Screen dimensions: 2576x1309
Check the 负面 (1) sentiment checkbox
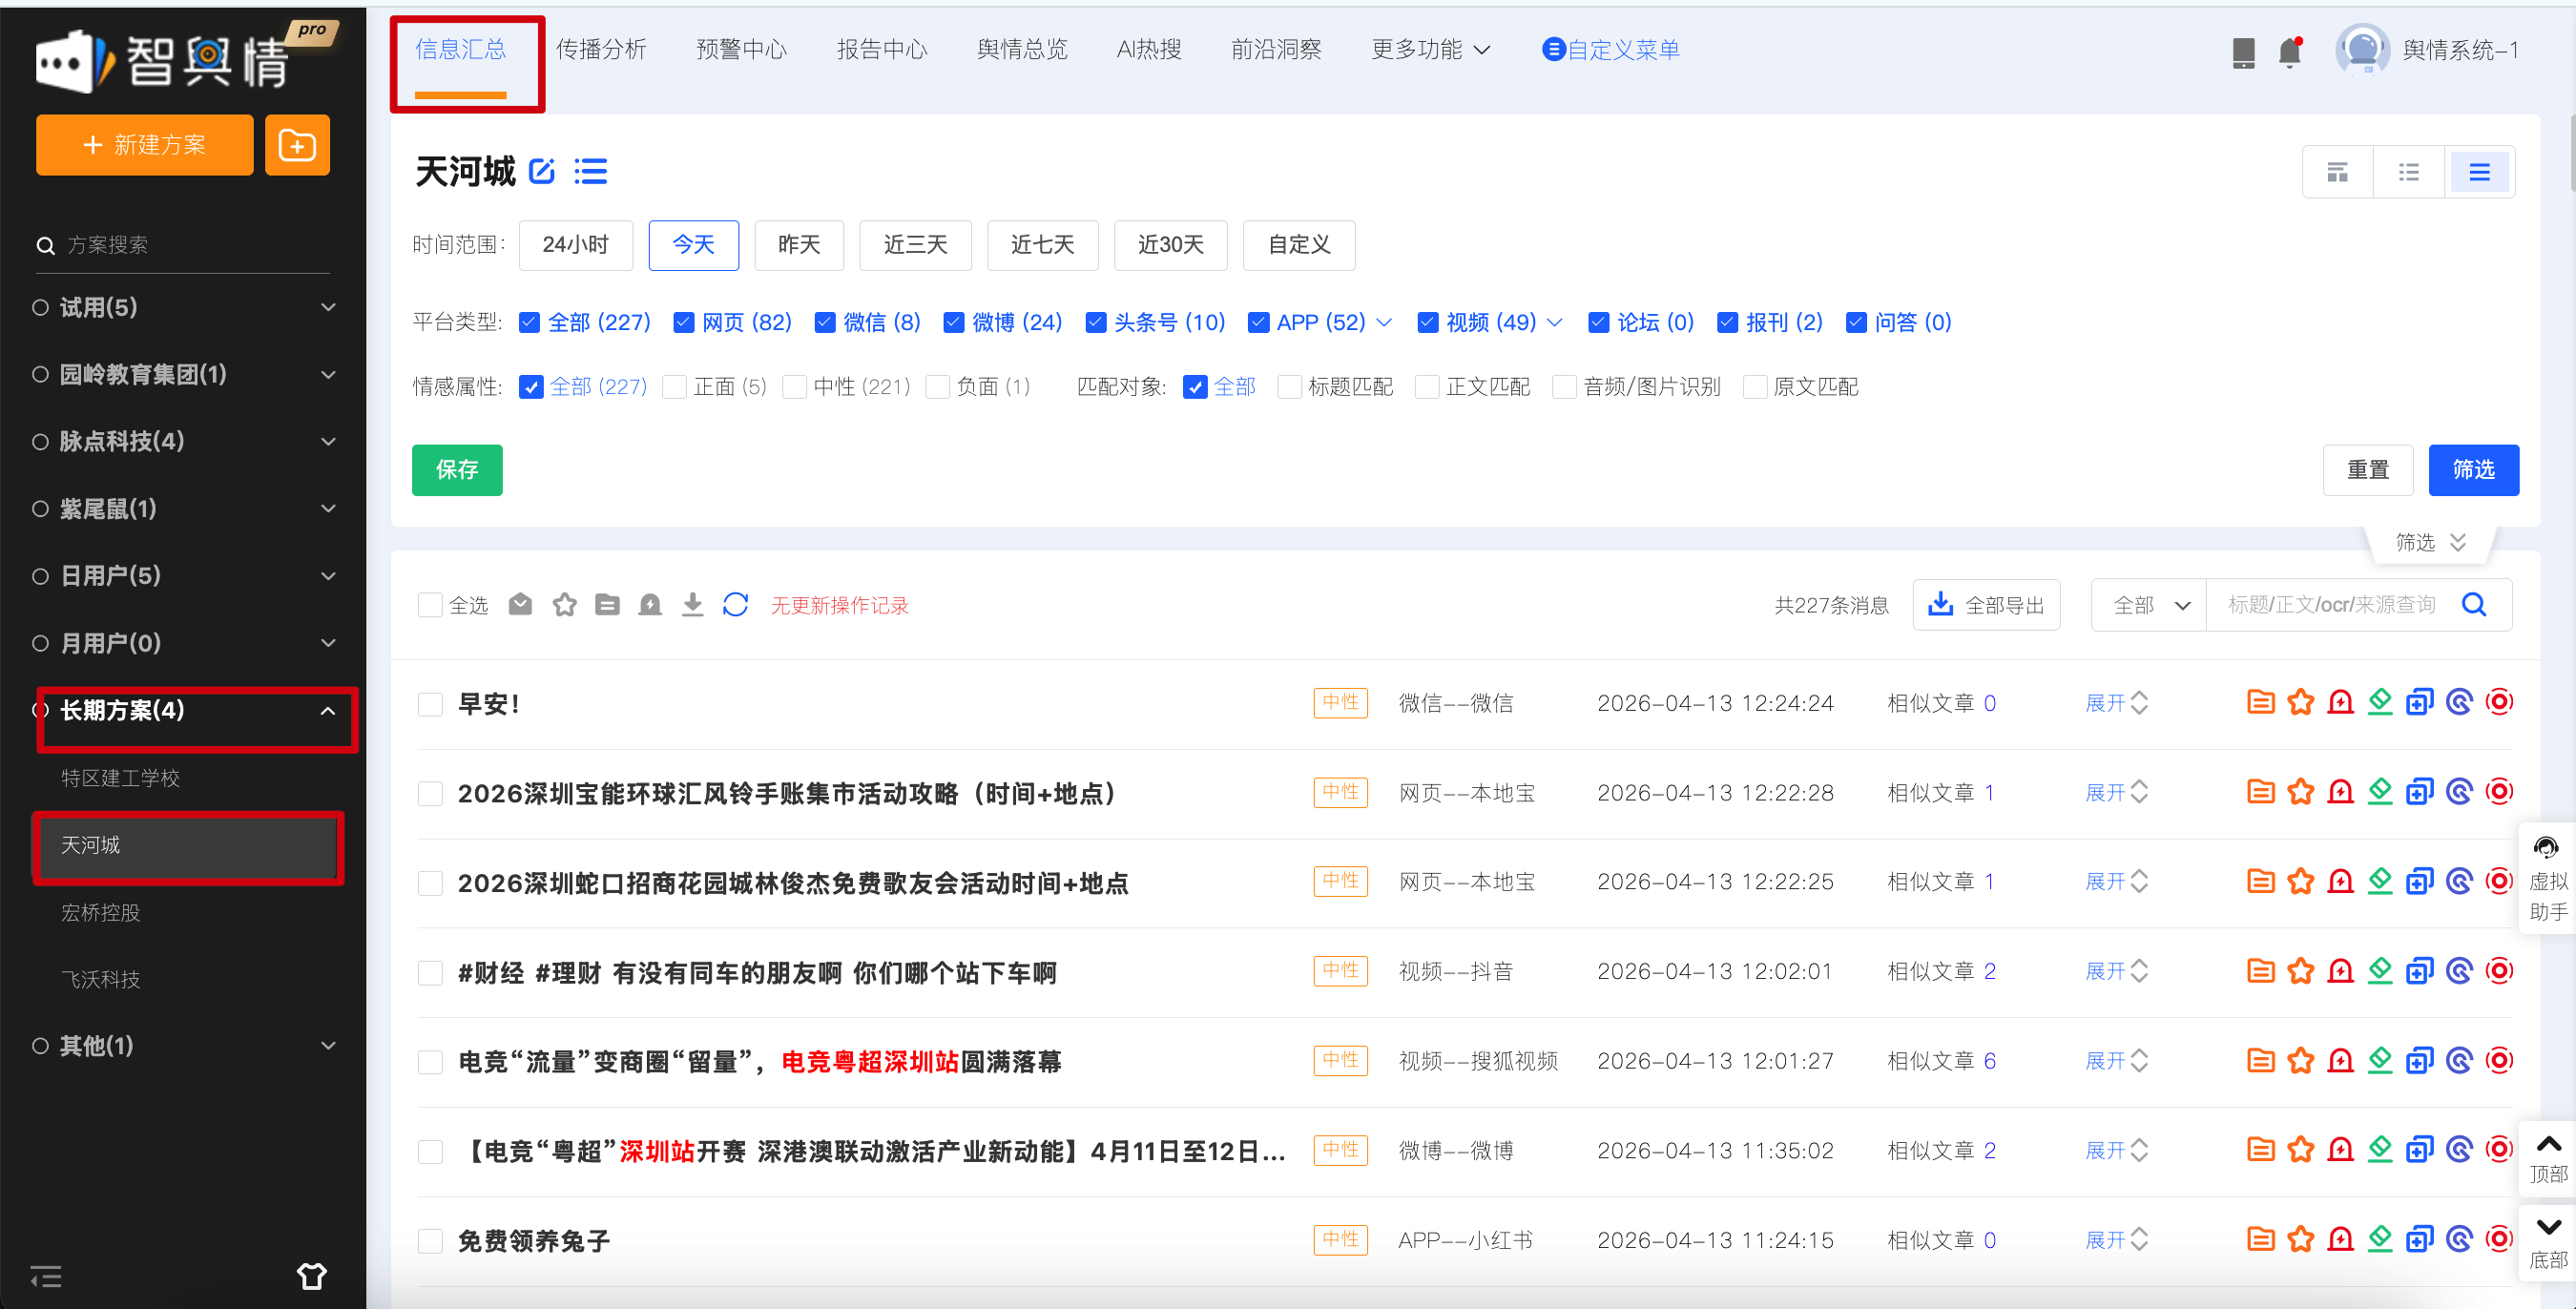point(938,387)
